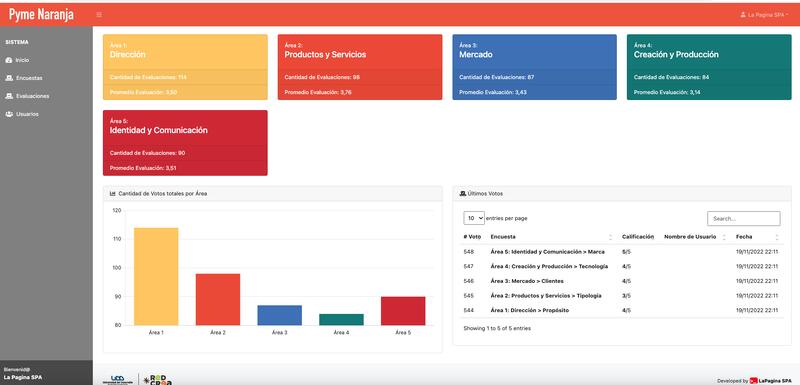Sort table by Encuesta column
Viewport: 800px width, 385px height.
(503, 237)
